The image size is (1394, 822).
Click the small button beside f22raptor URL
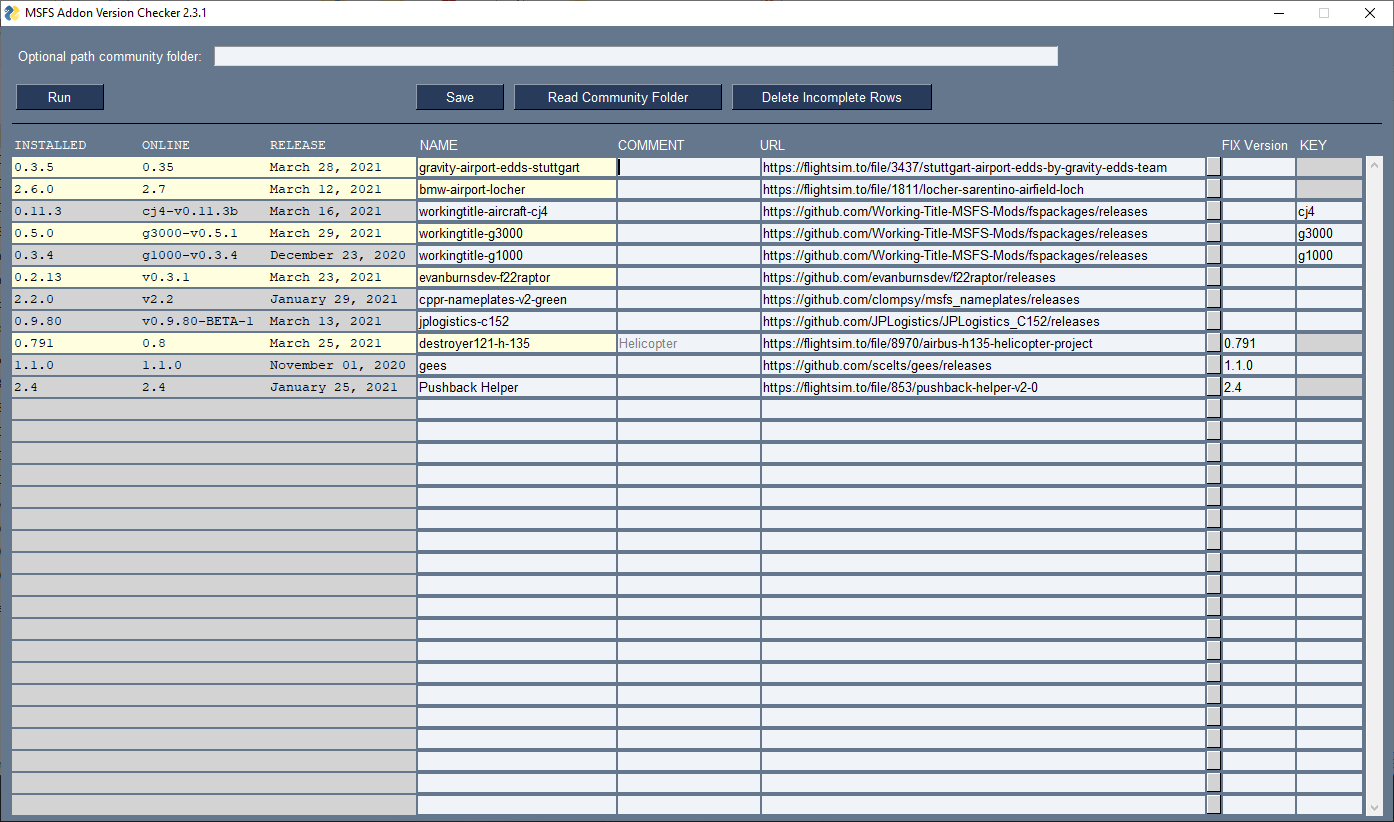click(x=1213, y=277)
